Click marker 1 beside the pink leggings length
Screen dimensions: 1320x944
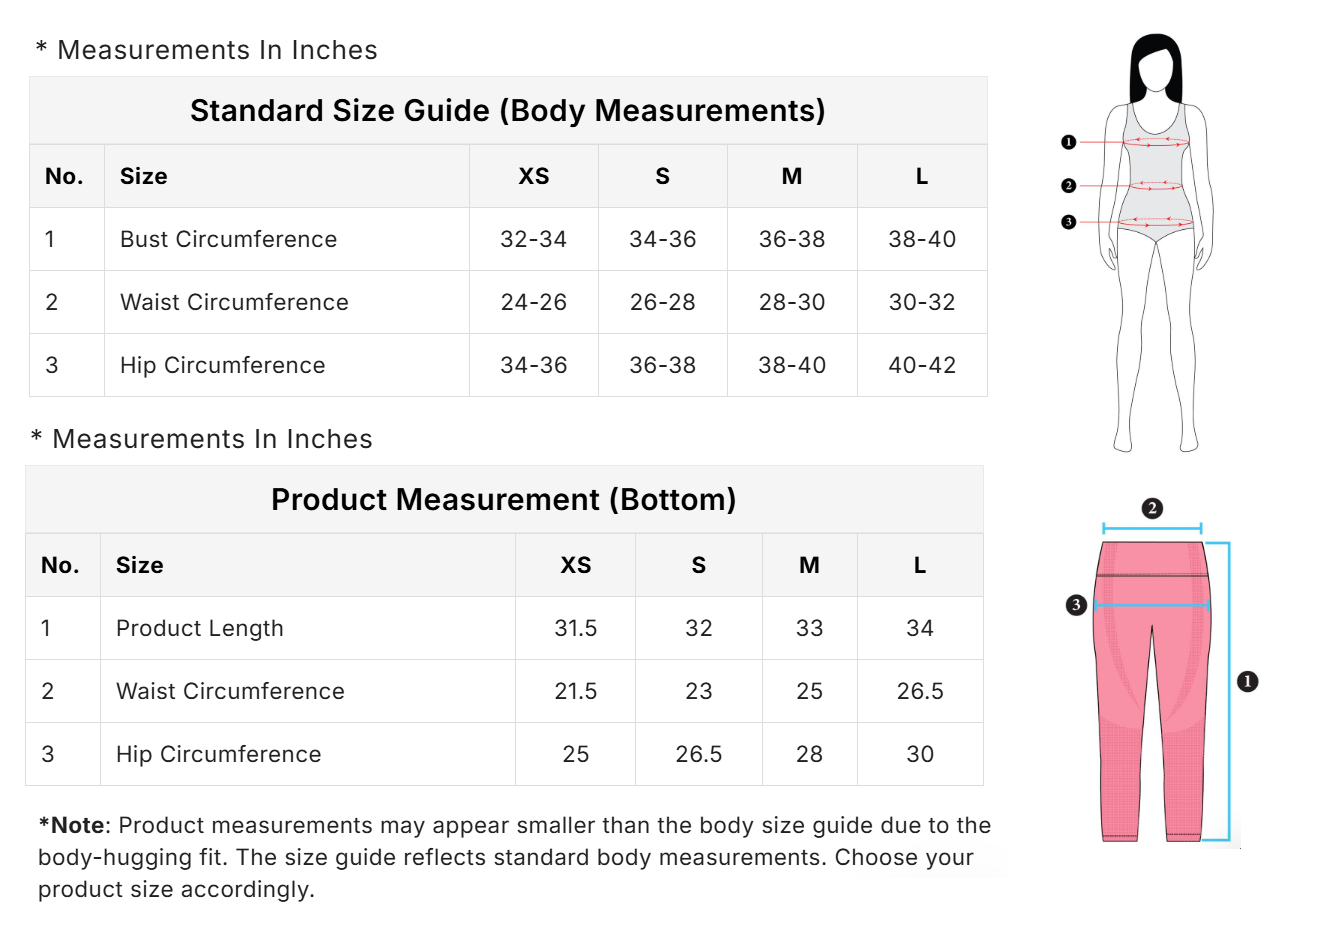[x=1247, y=681]
